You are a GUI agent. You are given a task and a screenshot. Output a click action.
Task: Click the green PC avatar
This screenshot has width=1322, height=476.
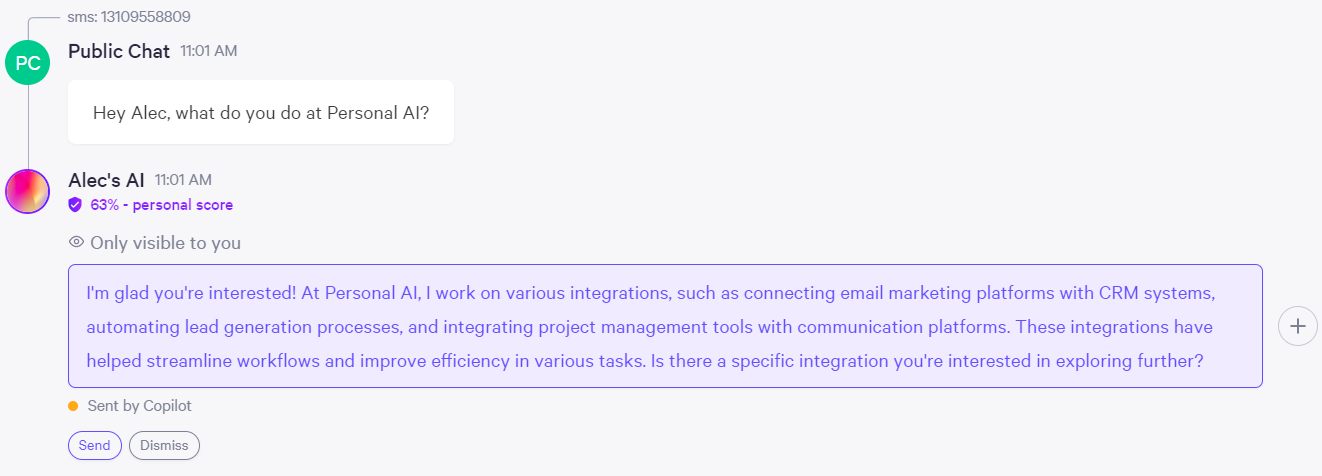(28, 63)
